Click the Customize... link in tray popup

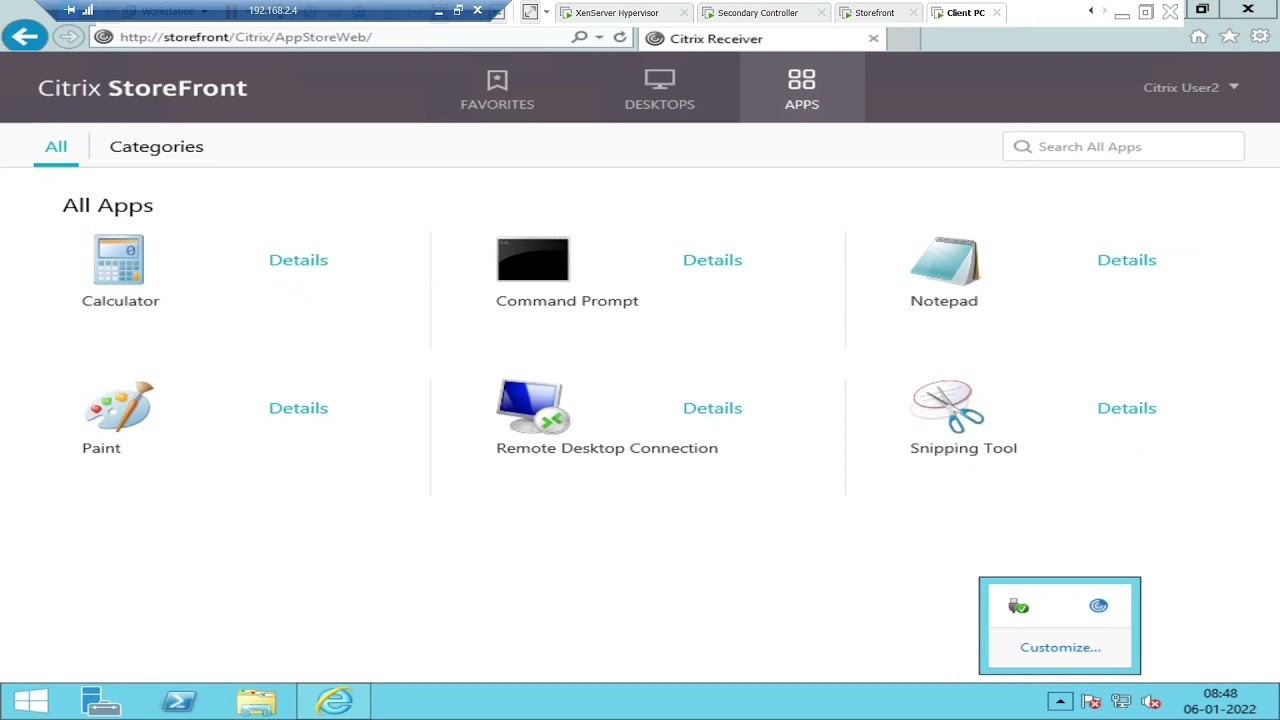coord(1060,647)
